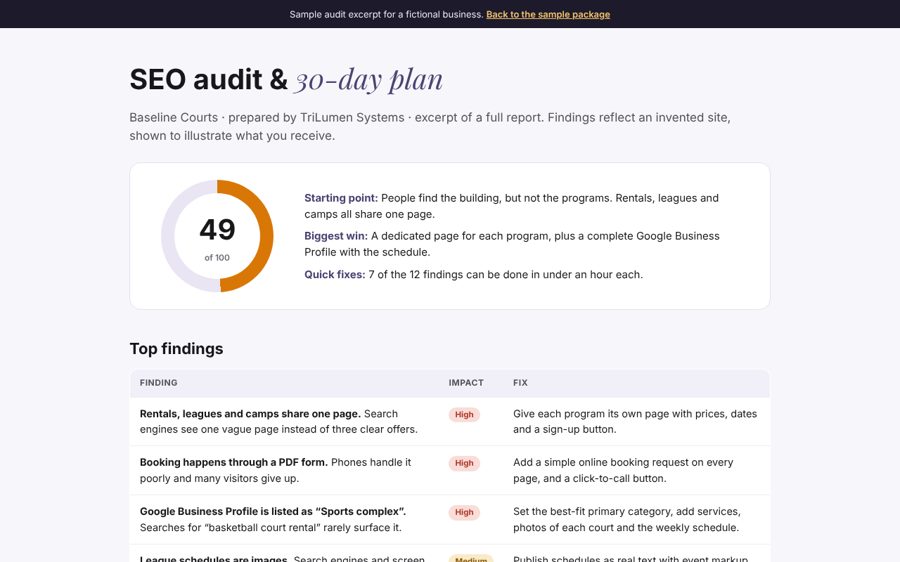This screenshot has width=900, height=562.
Task: Click the 'Top findings' heading
Action: tap(176, 348)
